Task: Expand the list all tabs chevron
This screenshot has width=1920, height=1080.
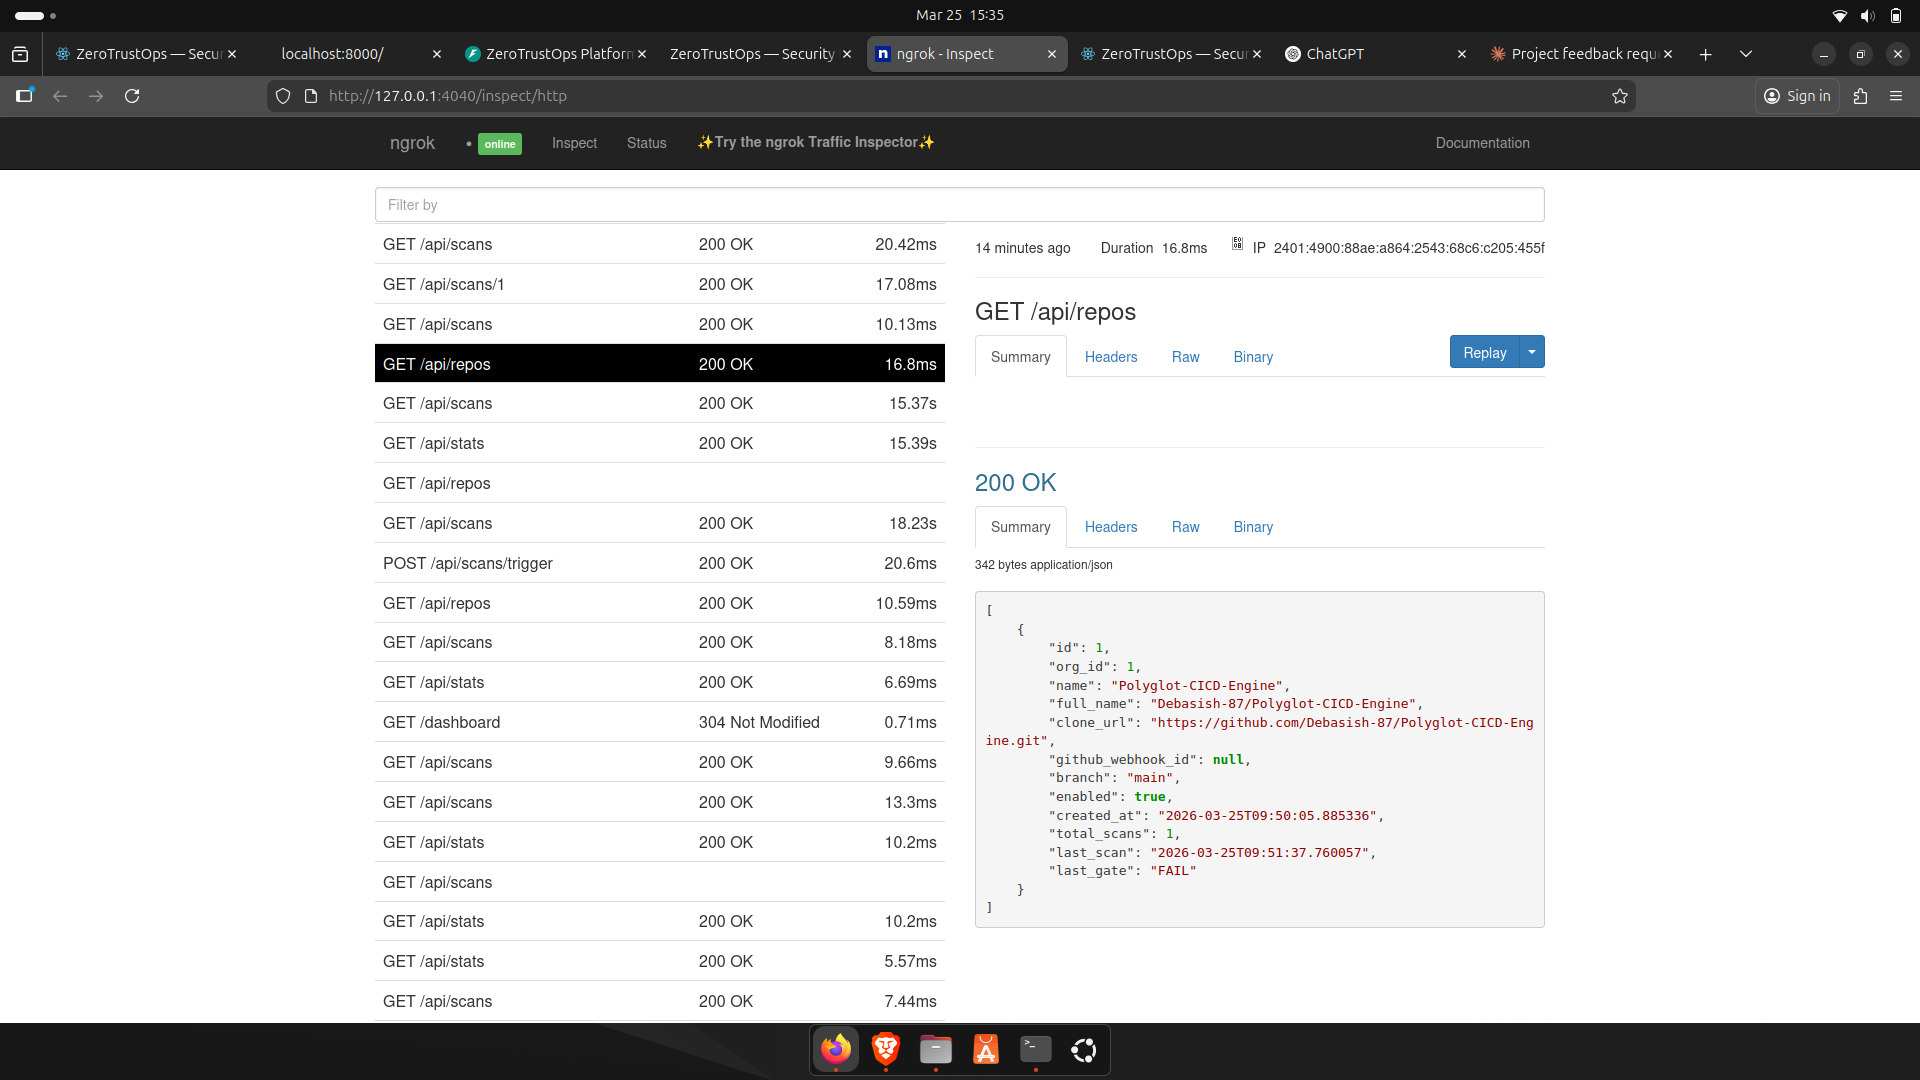Action: coord(1746,54)
